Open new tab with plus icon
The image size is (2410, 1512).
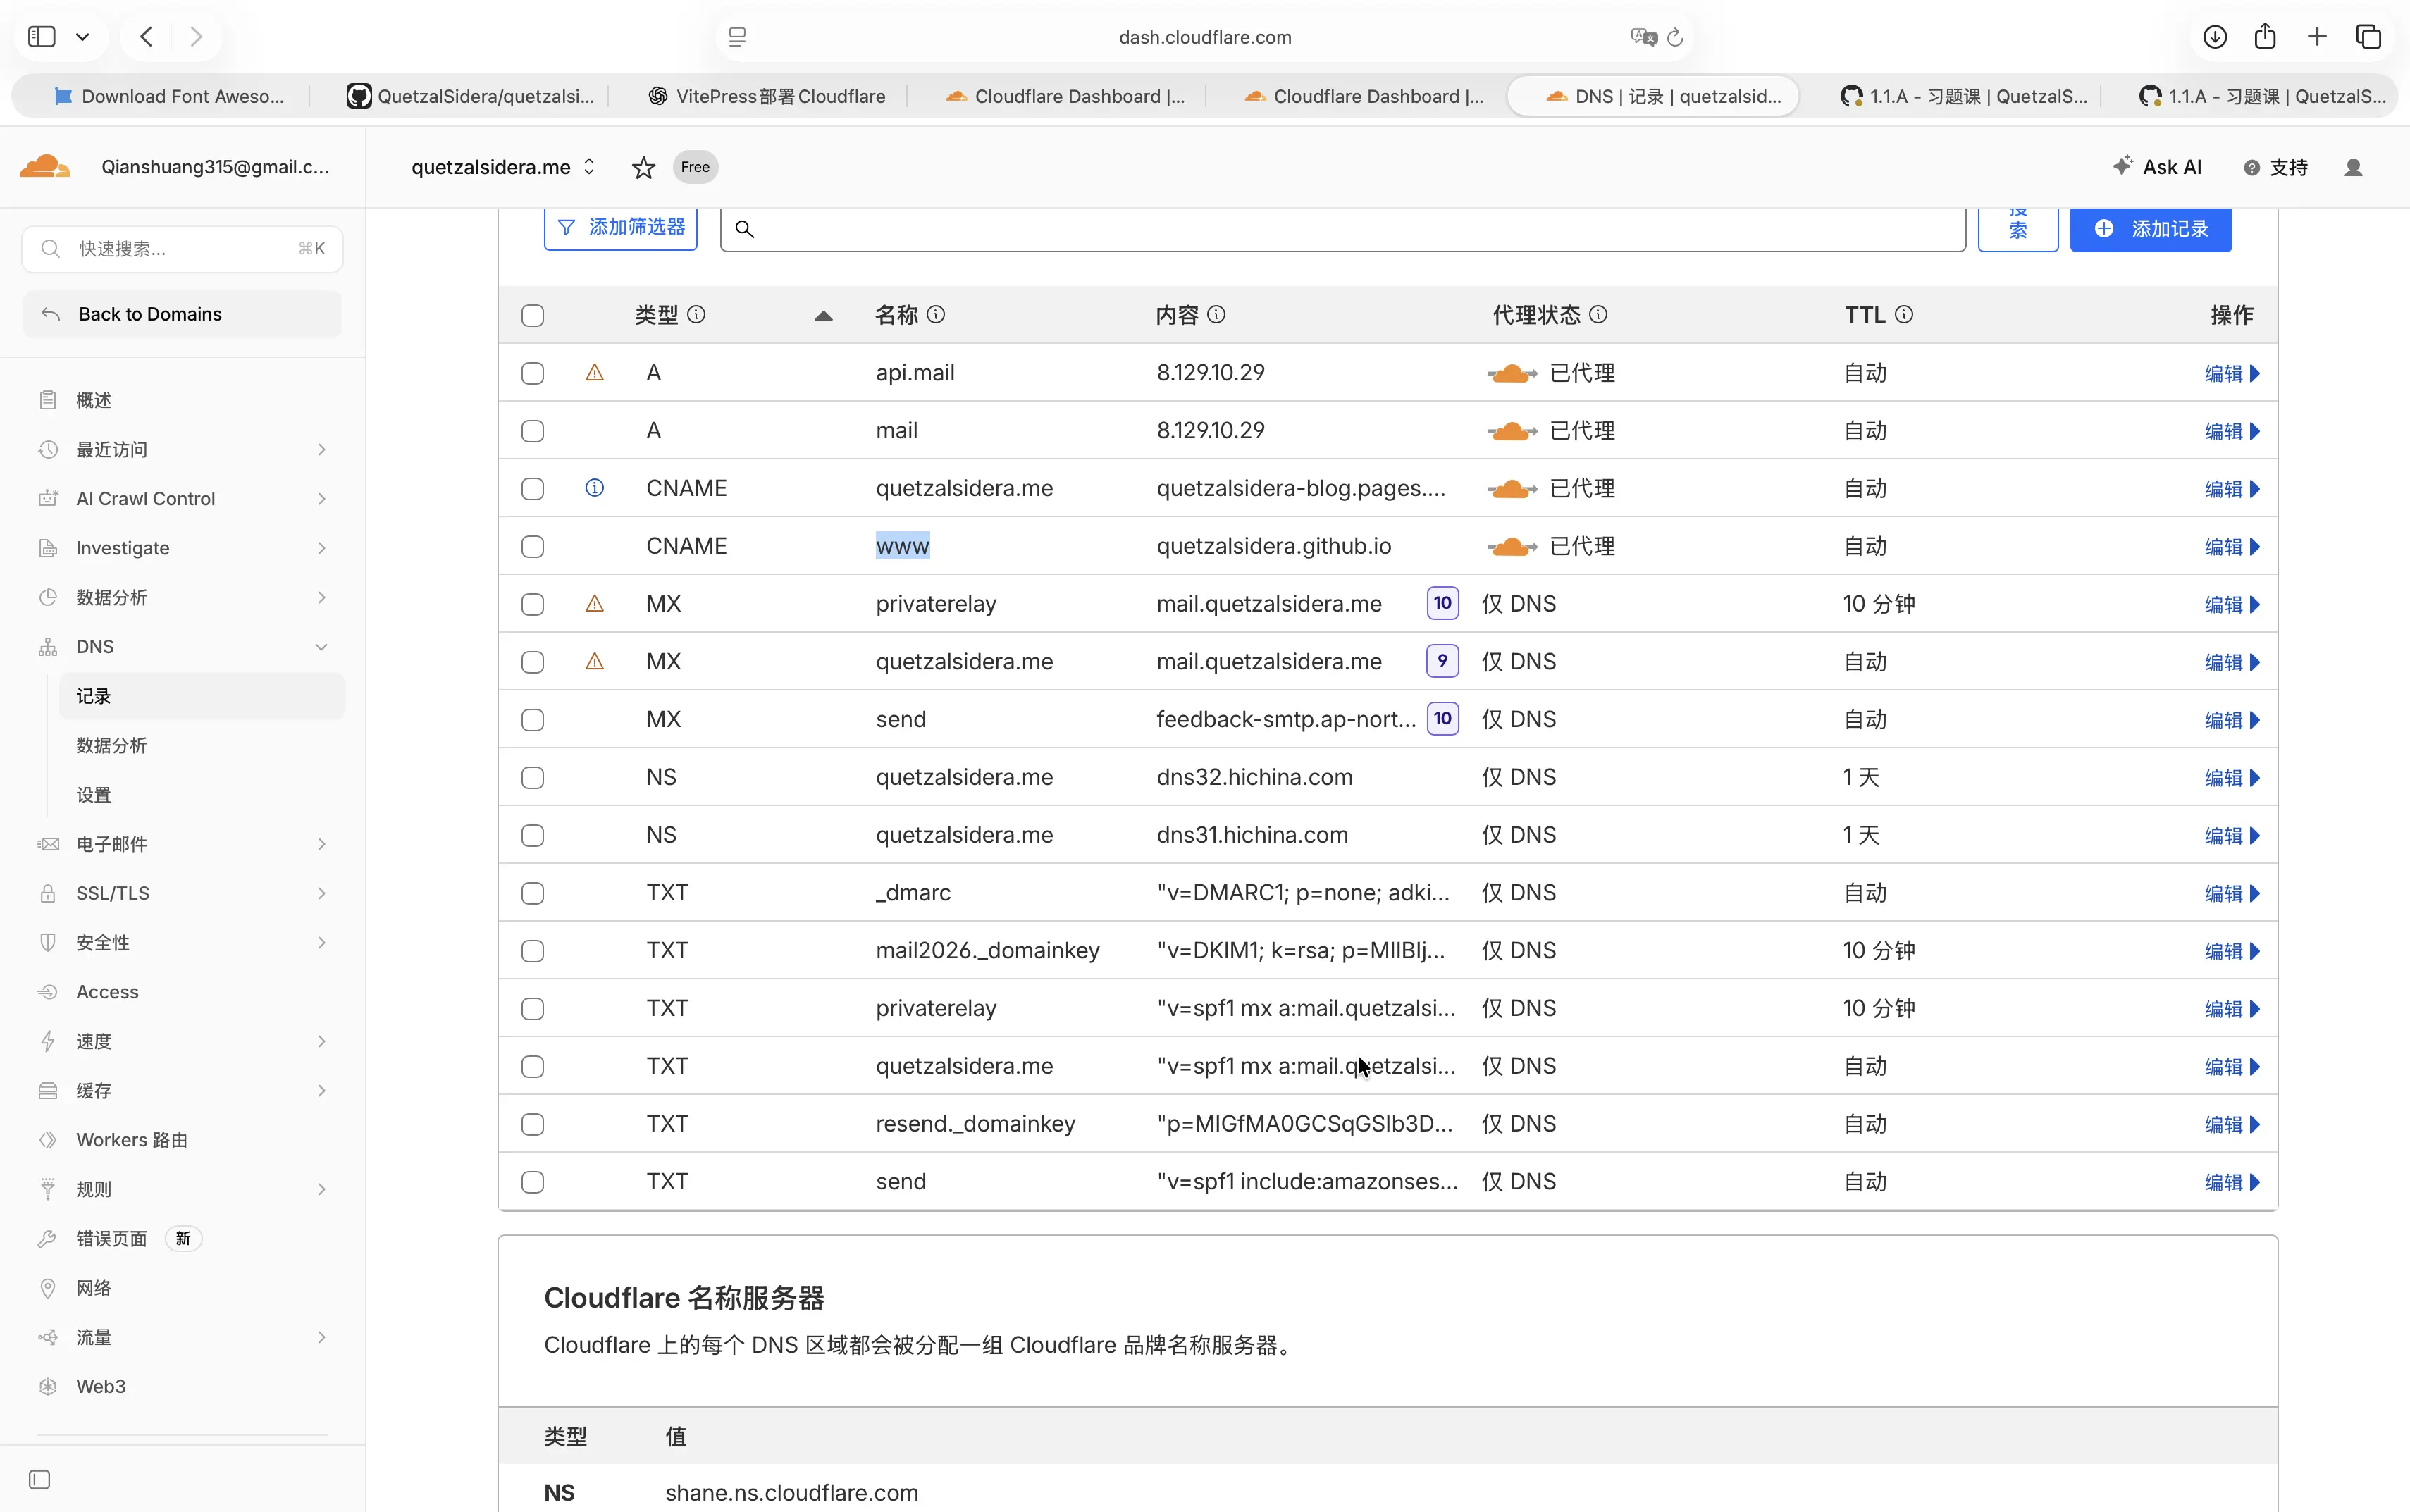(x=2317, y=37)
